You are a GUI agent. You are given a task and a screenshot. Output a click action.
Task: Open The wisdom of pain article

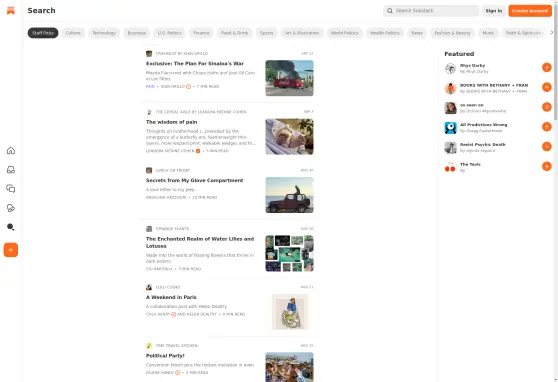(172, 122)
